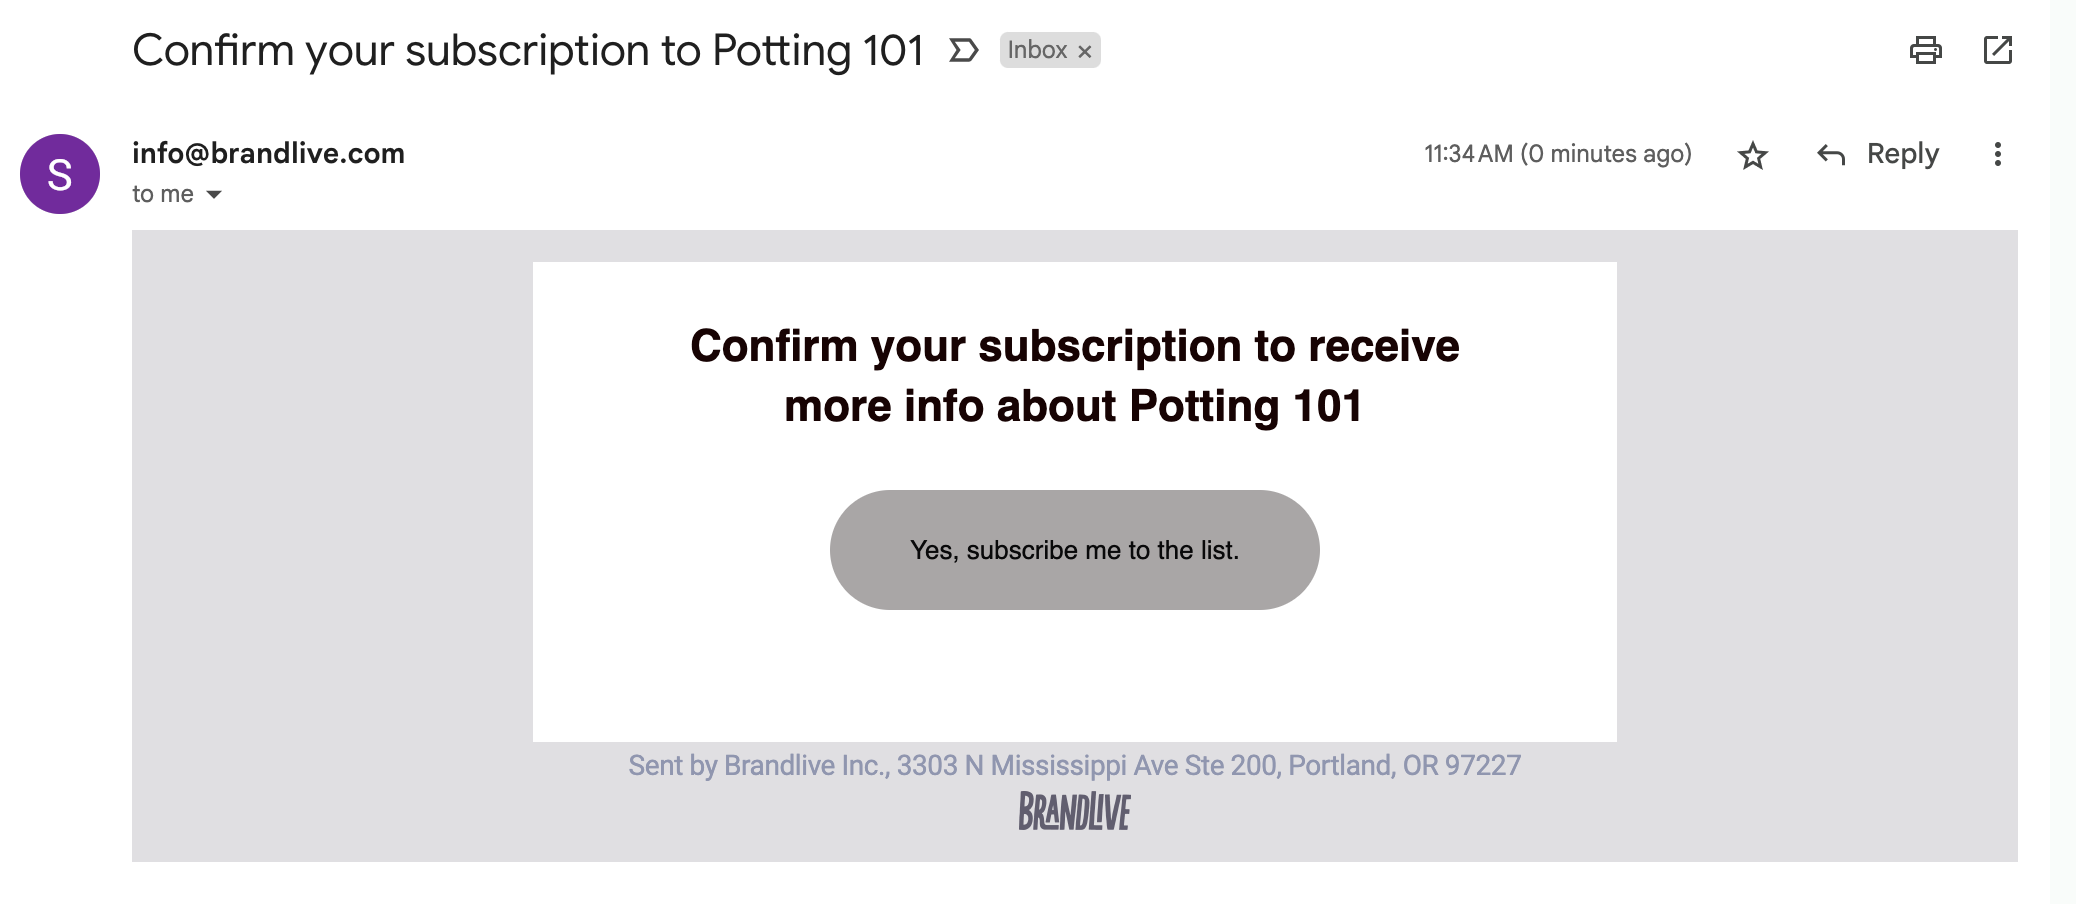2076x904 pixels.
Task: Remove the Inbox label with its x
Action: 1084,51
